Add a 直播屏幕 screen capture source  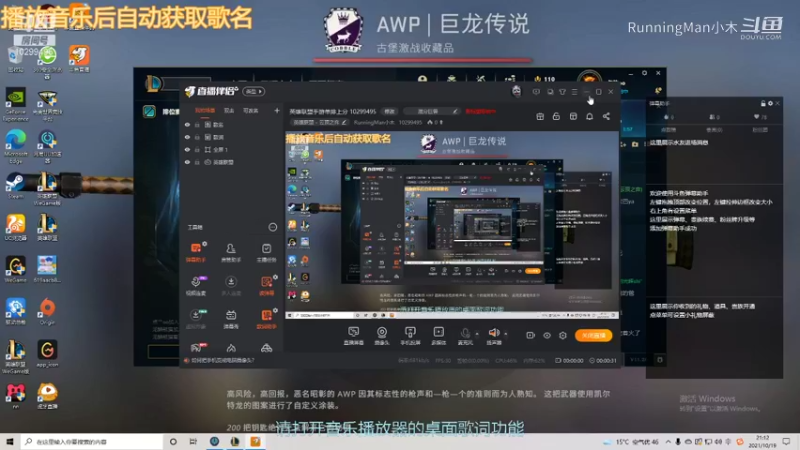pos(353,336)
